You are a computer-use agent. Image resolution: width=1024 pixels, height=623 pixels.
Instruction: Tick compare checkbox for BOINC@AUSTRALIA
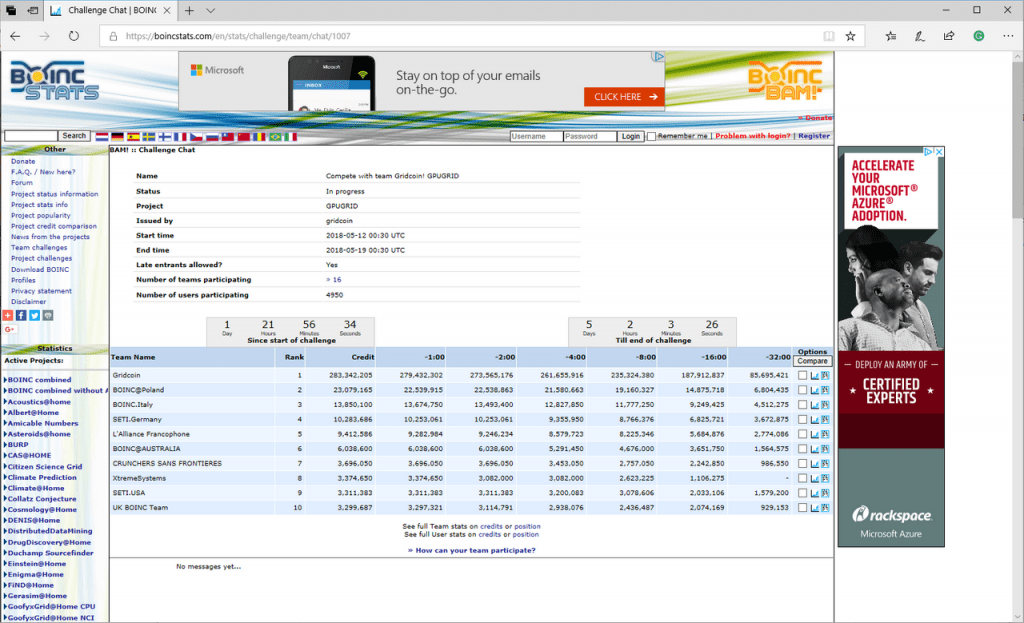[803, 449]
